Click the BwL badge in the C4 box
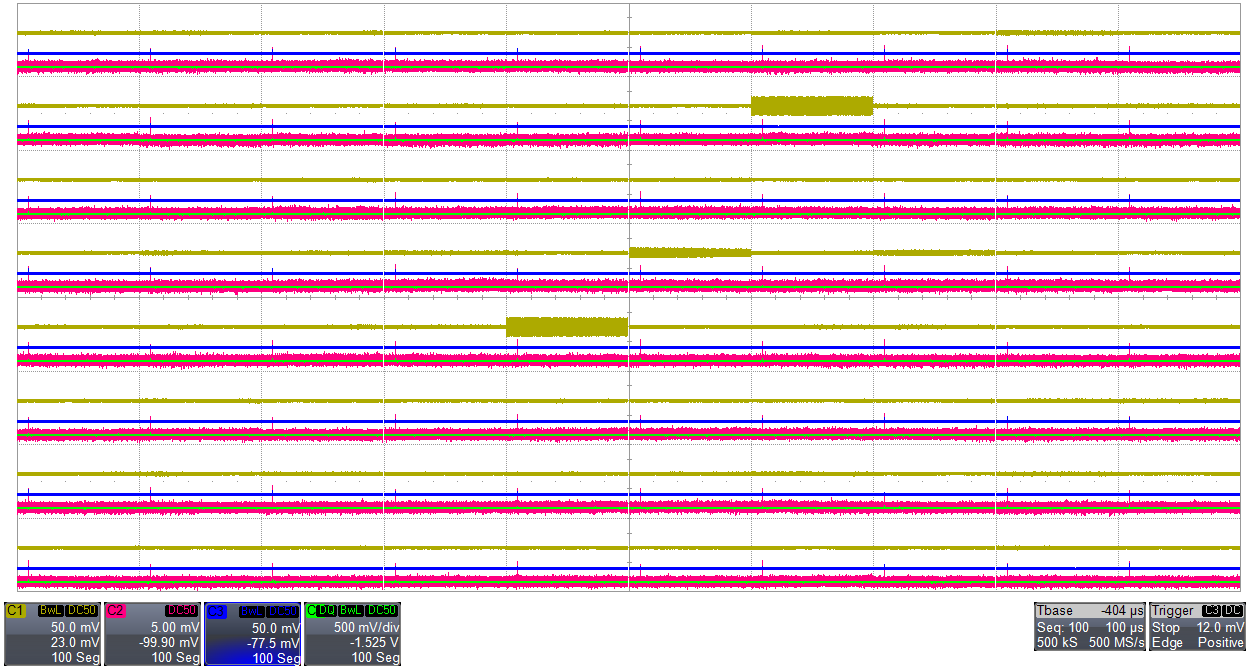The height and width of the screenshot is (667, 1251). pyautogui.click(x=349, y=610)
